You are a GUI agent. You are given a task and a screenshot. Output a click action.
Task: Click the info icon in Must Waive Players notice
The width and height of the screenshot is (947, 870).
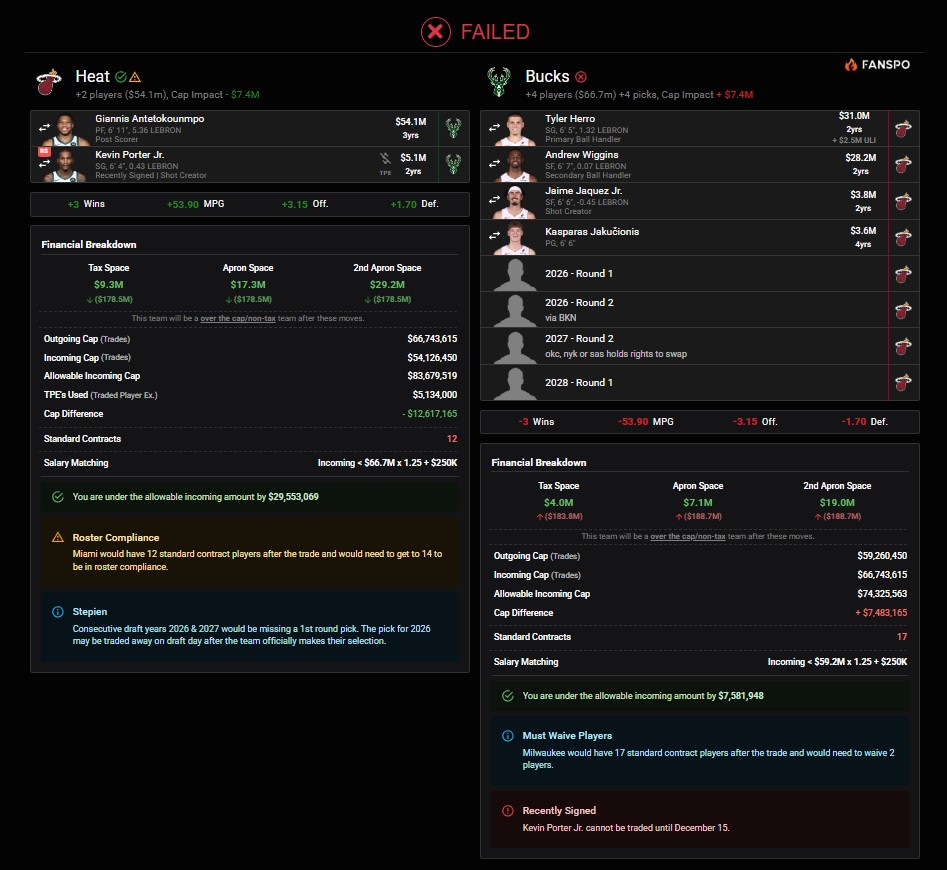(x=508, y=735)
